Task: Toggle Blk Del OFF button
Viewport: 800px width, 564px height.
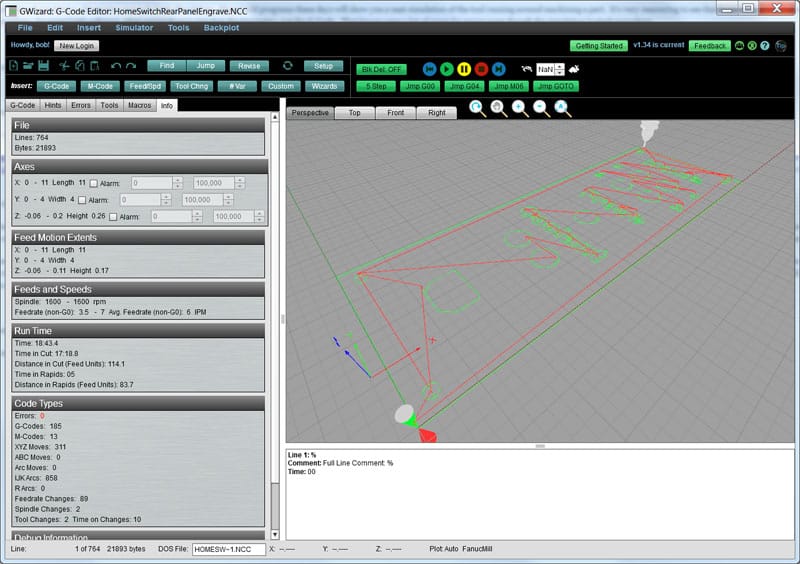Action: [382, 69]
